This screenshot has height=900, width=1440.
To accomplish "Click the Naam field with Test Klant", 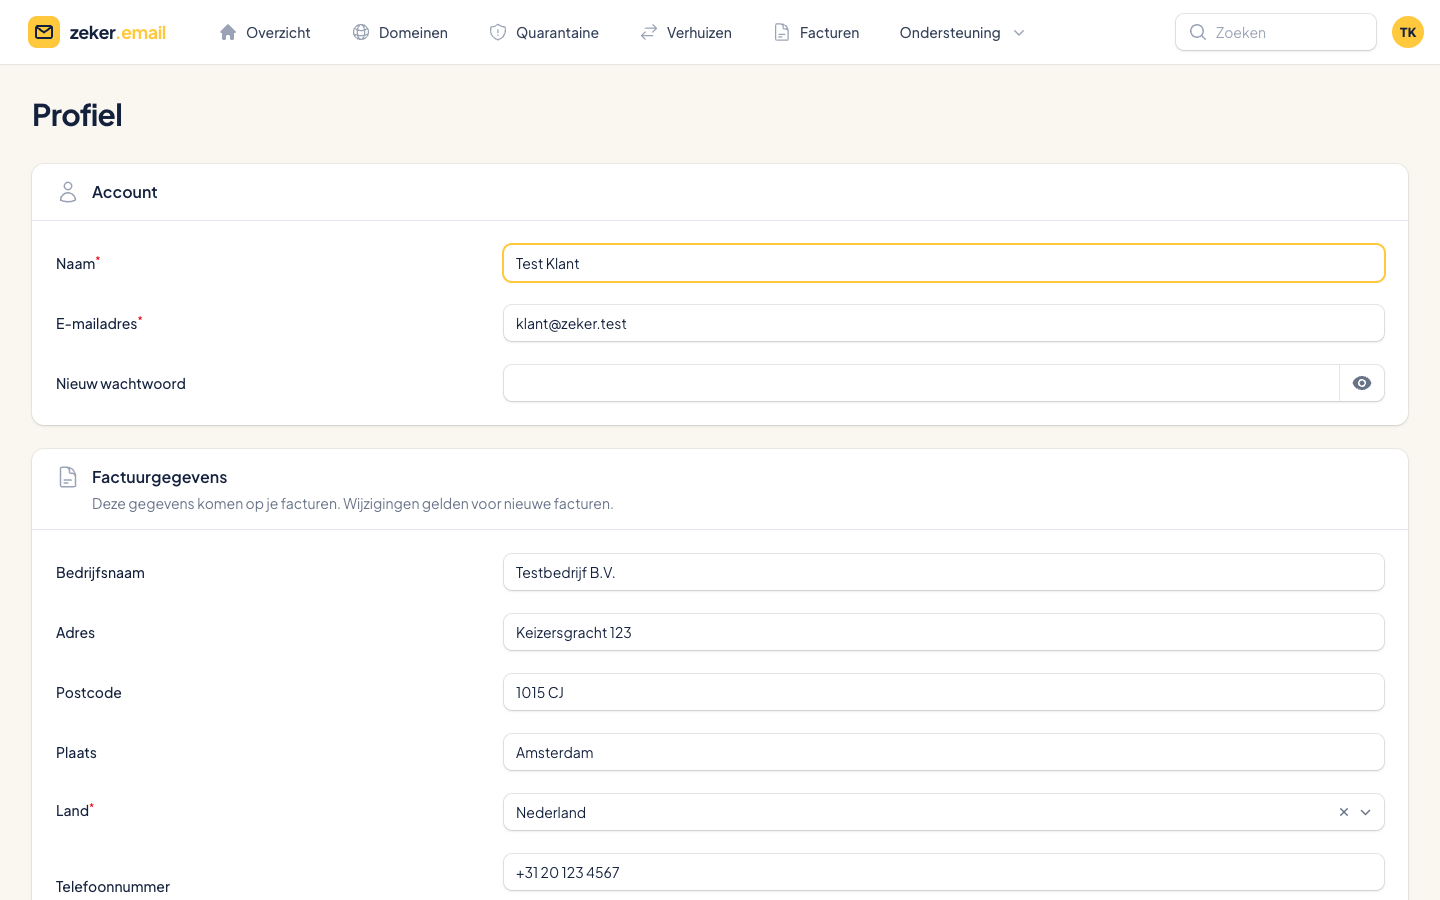I will [x=944, y=263].
